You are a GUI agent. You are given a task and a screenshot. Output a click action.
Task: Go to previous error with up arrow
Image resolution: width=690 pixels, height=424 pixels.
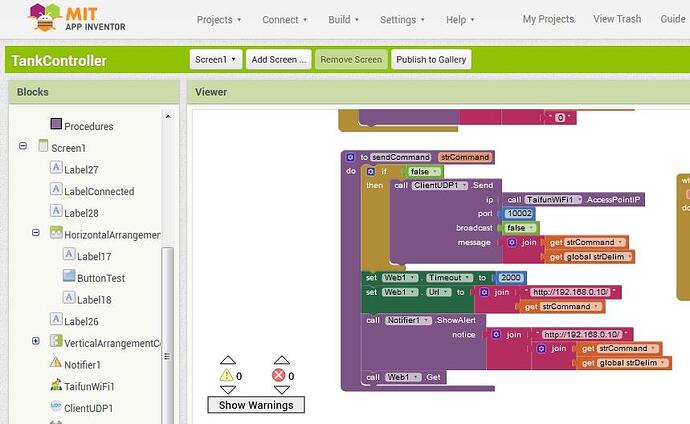(x=282, y=360)
